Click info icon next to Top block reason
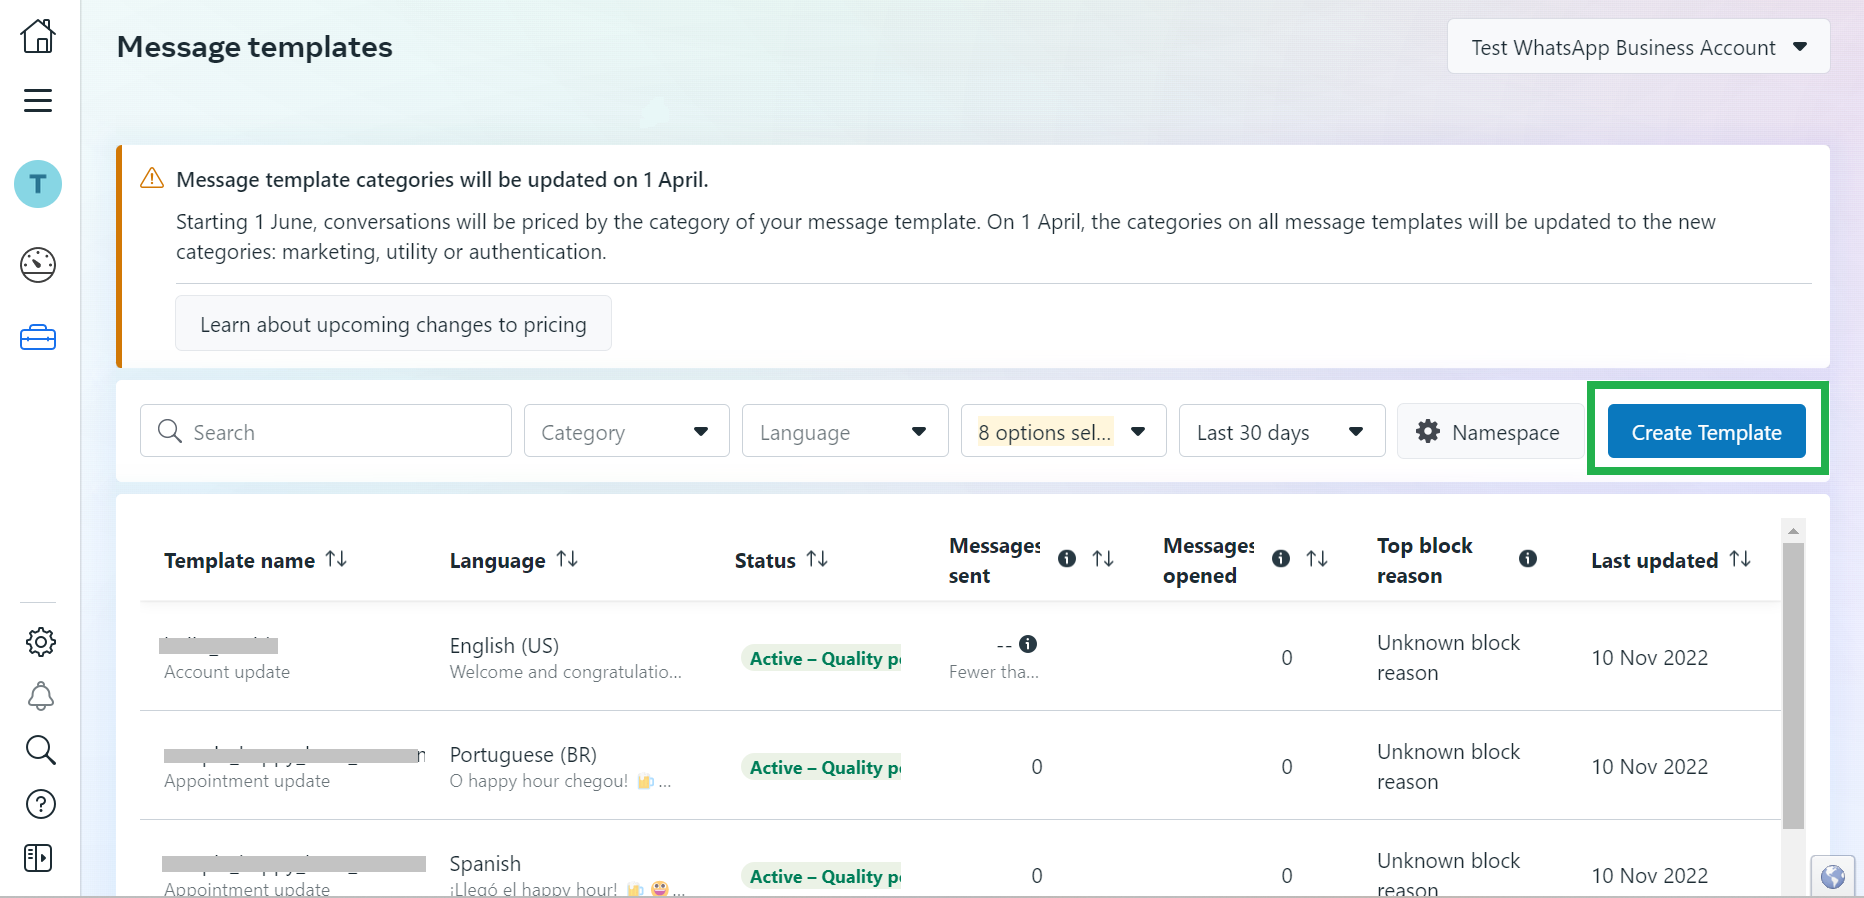 [x=1527, y=559]
